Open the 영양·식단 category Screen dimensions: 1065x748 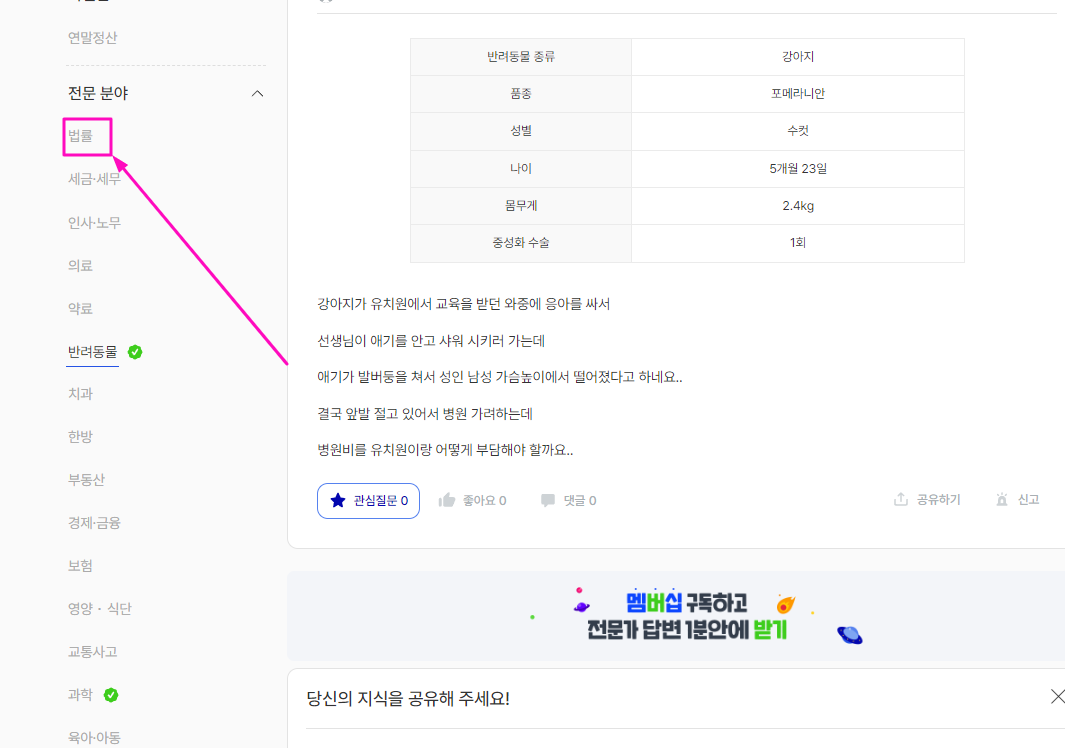coord(99,609)
